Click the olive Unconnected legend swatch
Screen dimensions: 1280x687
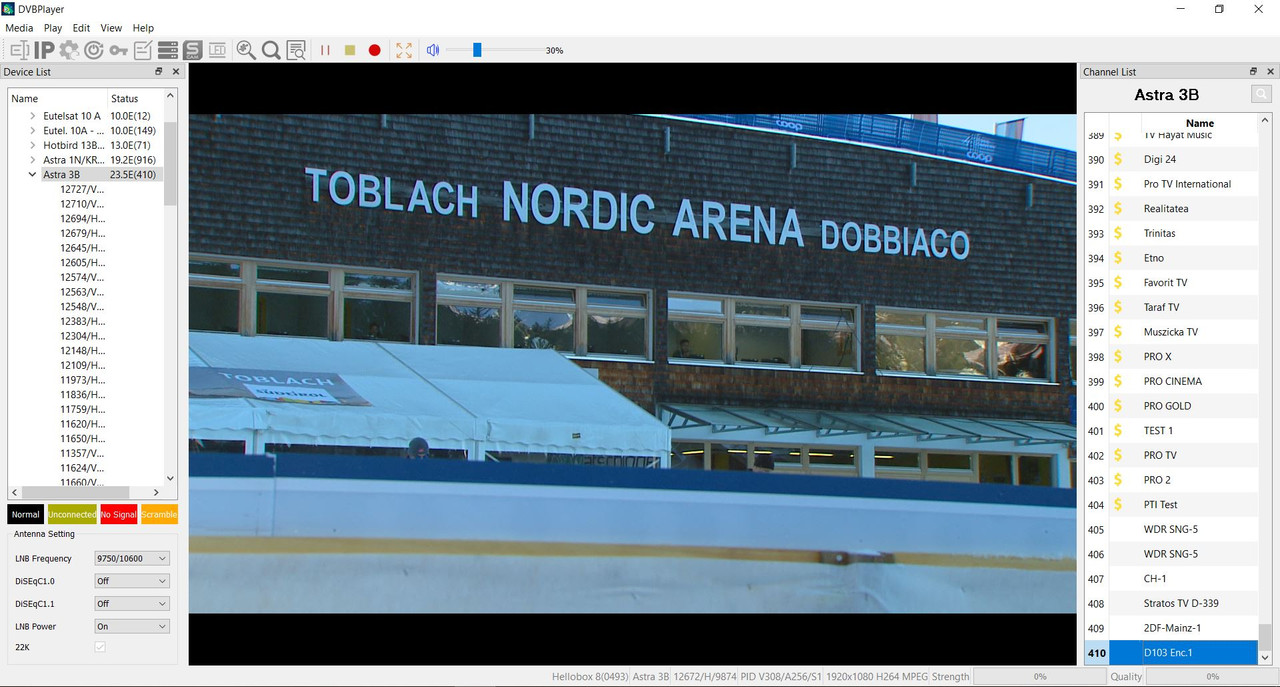(x=72, y=514)
